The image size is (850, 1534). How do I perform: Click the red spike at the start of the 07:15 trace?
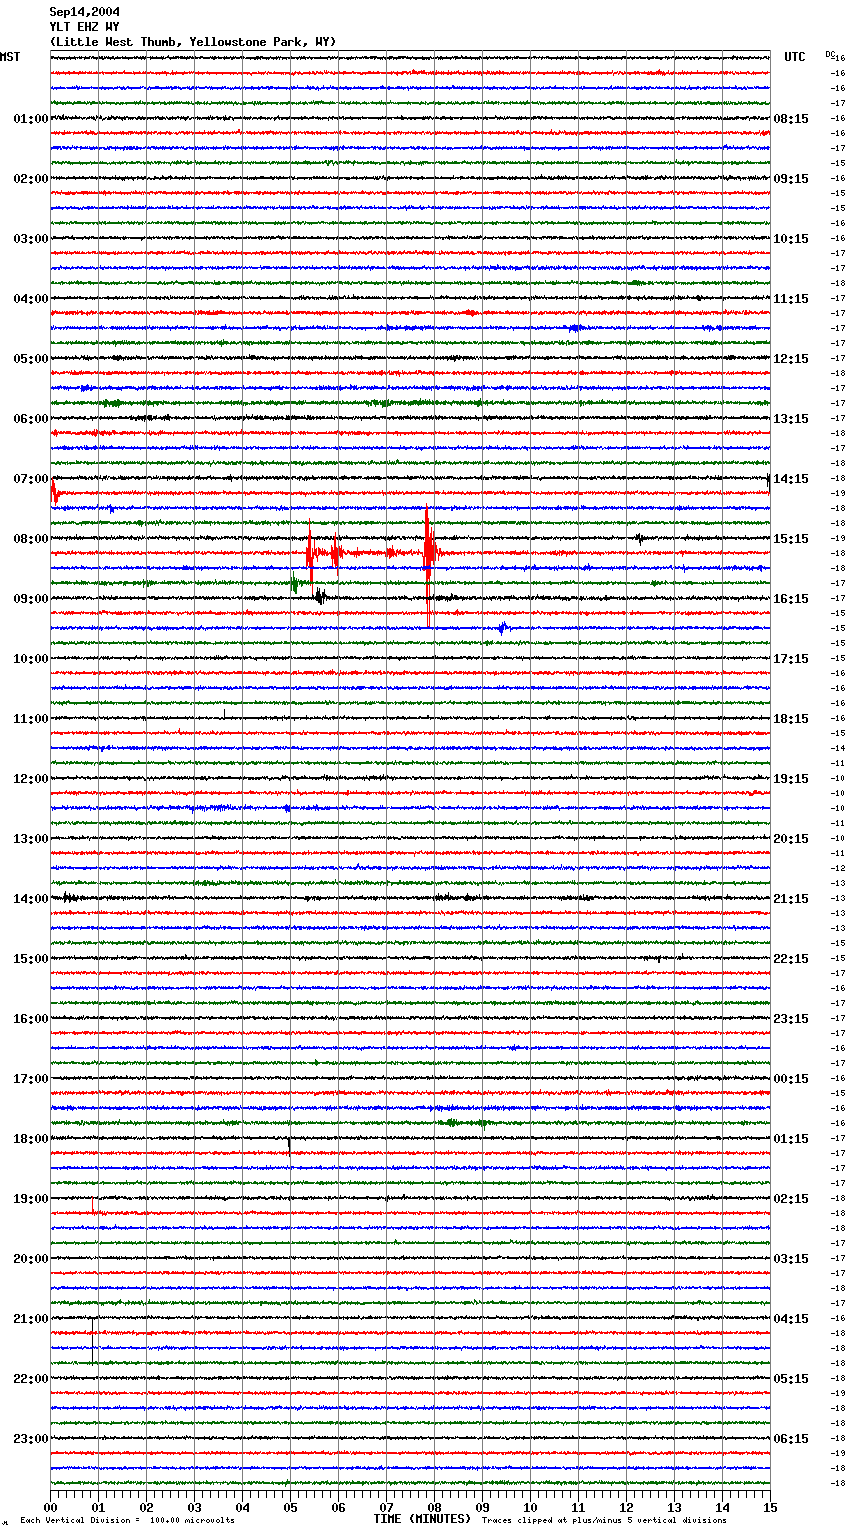tap(55, 492)
